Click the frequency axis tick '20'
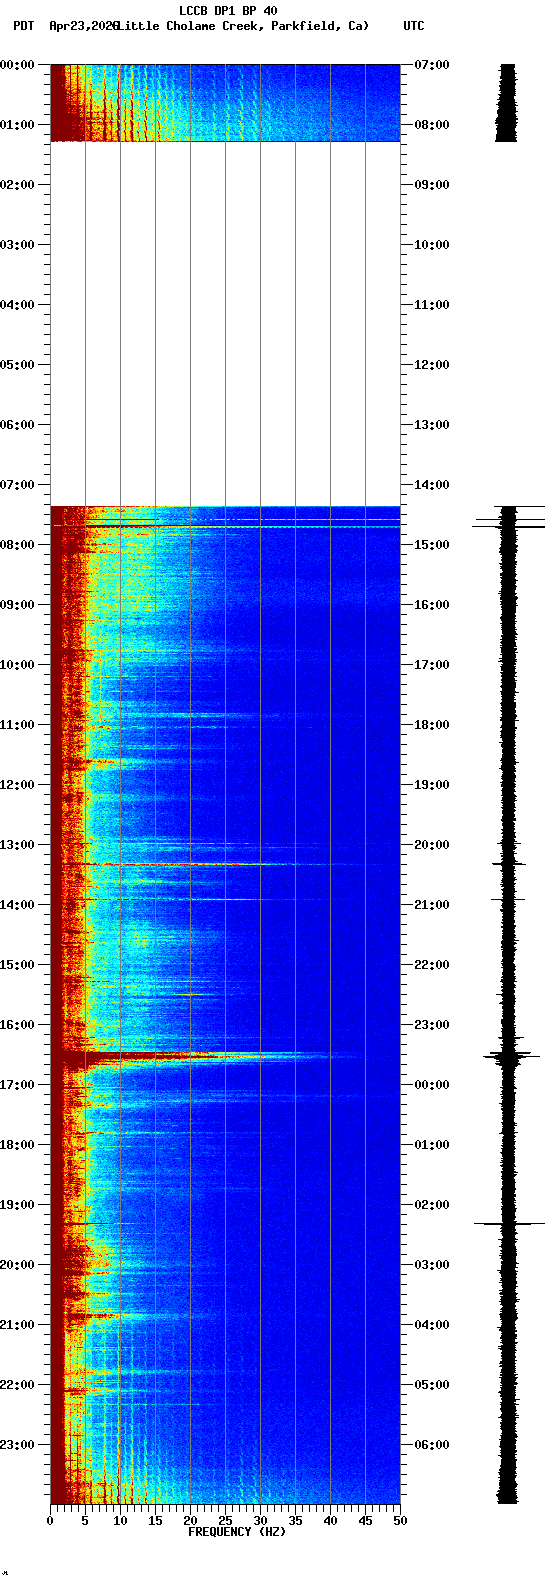 tap(190, 1521)
